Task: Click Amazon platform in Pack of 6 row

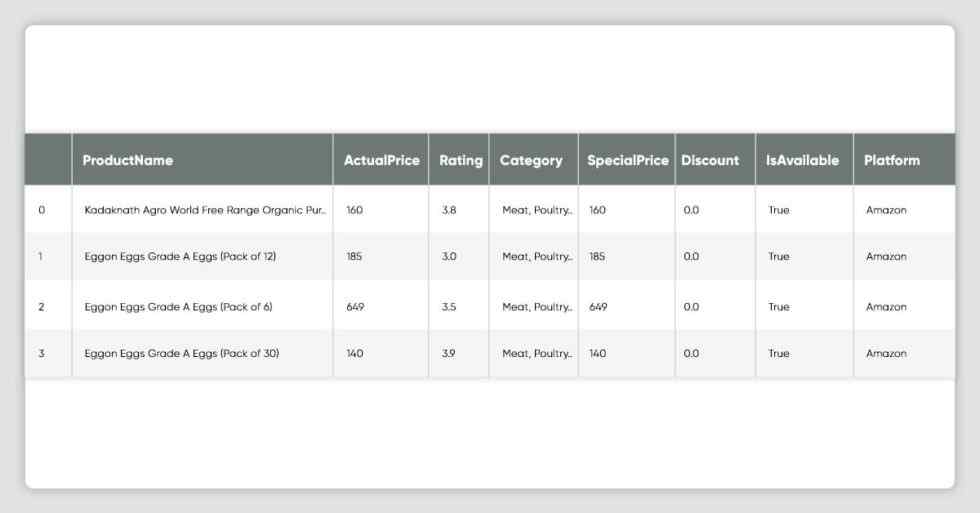Action: click(886, 307)
